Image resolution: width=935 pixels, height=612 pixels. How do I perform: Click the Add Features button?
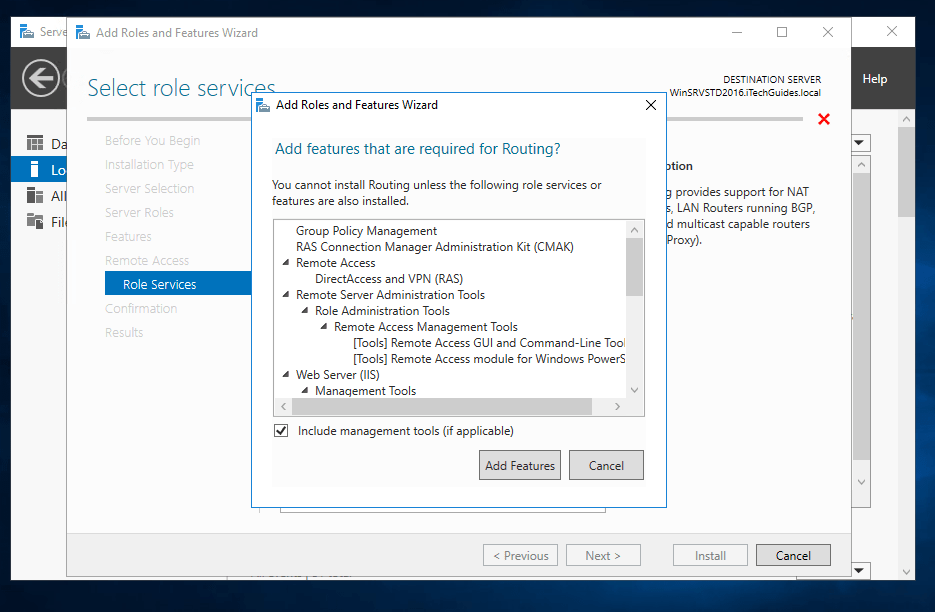(520, 466)
